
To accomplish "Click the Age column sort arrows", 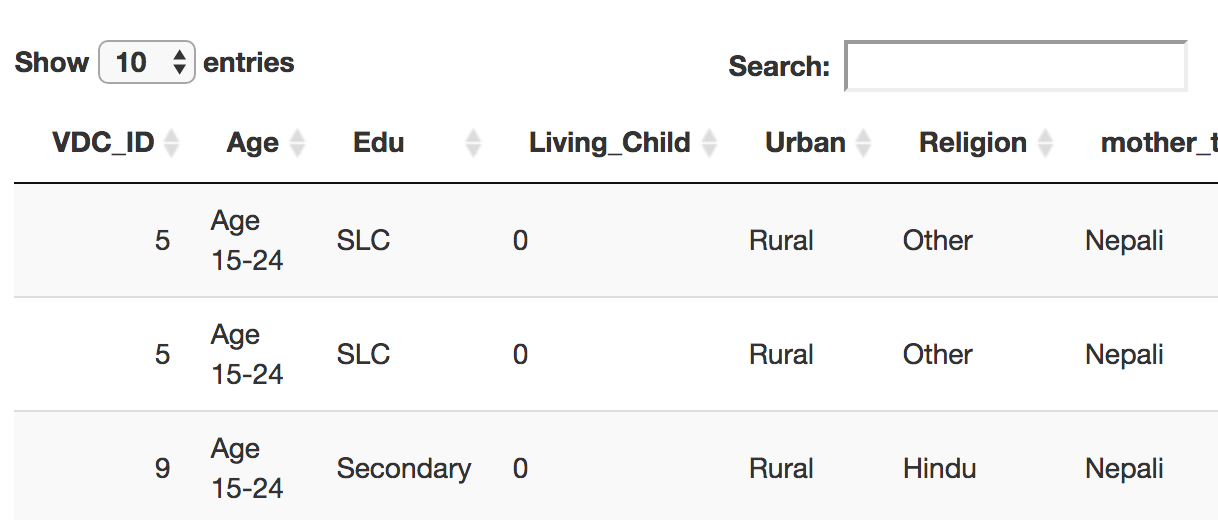I will click(297, 143).
